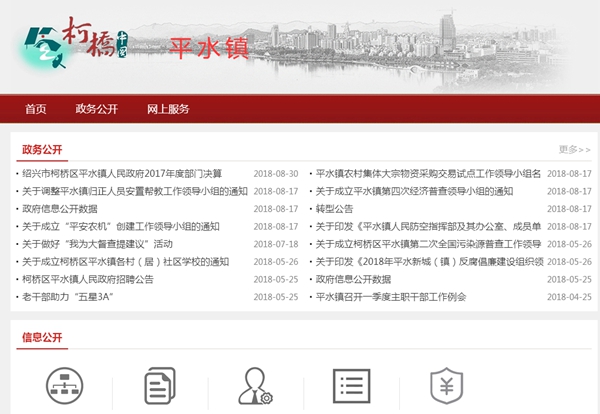
Task: Select the list icon under 信息公开
Action: coord(350,389)
